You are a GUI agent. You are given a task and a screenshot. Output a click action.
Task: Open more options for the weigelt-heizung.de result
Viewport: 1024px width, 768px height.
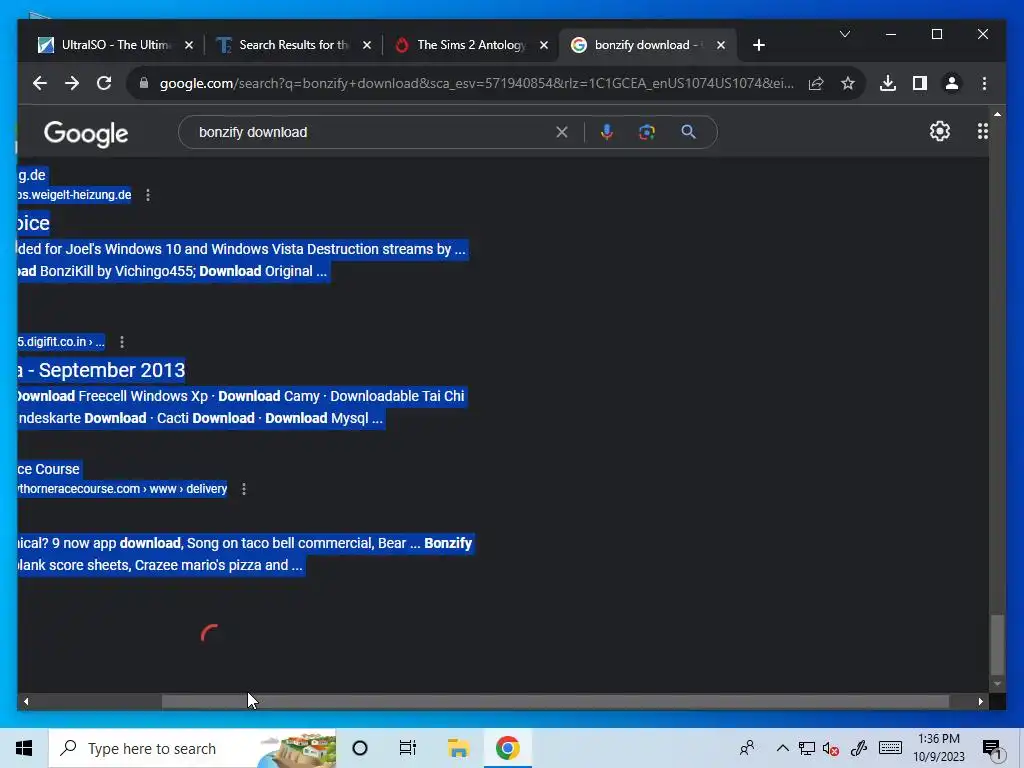tap(148, 195)
